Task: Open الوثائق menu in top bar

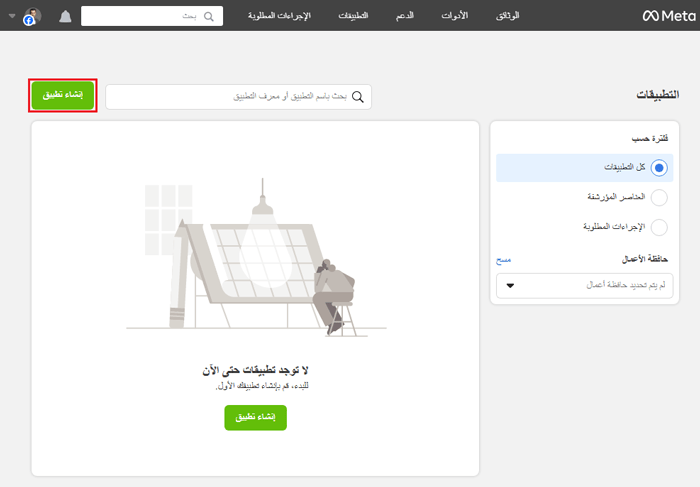Action: pos(507,16)
